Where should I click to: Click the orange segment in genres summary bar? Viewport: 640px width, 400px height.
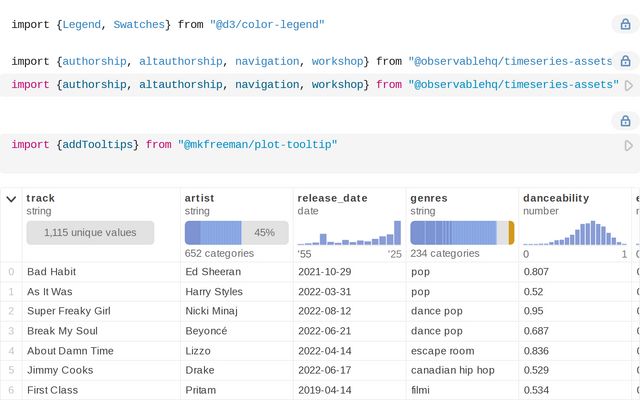point(511,233)
